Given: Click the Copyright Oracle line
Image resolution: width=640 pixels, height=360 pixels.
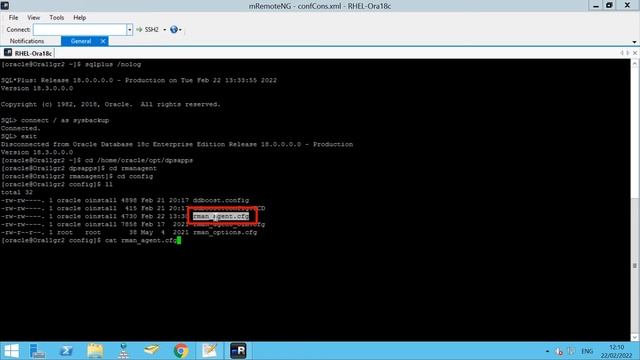Looking at the screenshot, I should [111, 104].
